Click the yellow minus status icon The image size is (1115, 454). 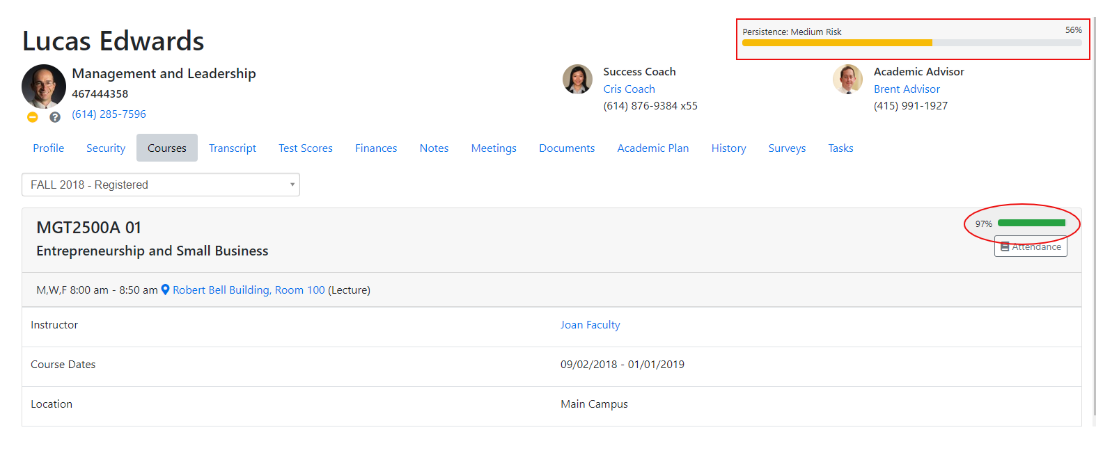(33, 117)
